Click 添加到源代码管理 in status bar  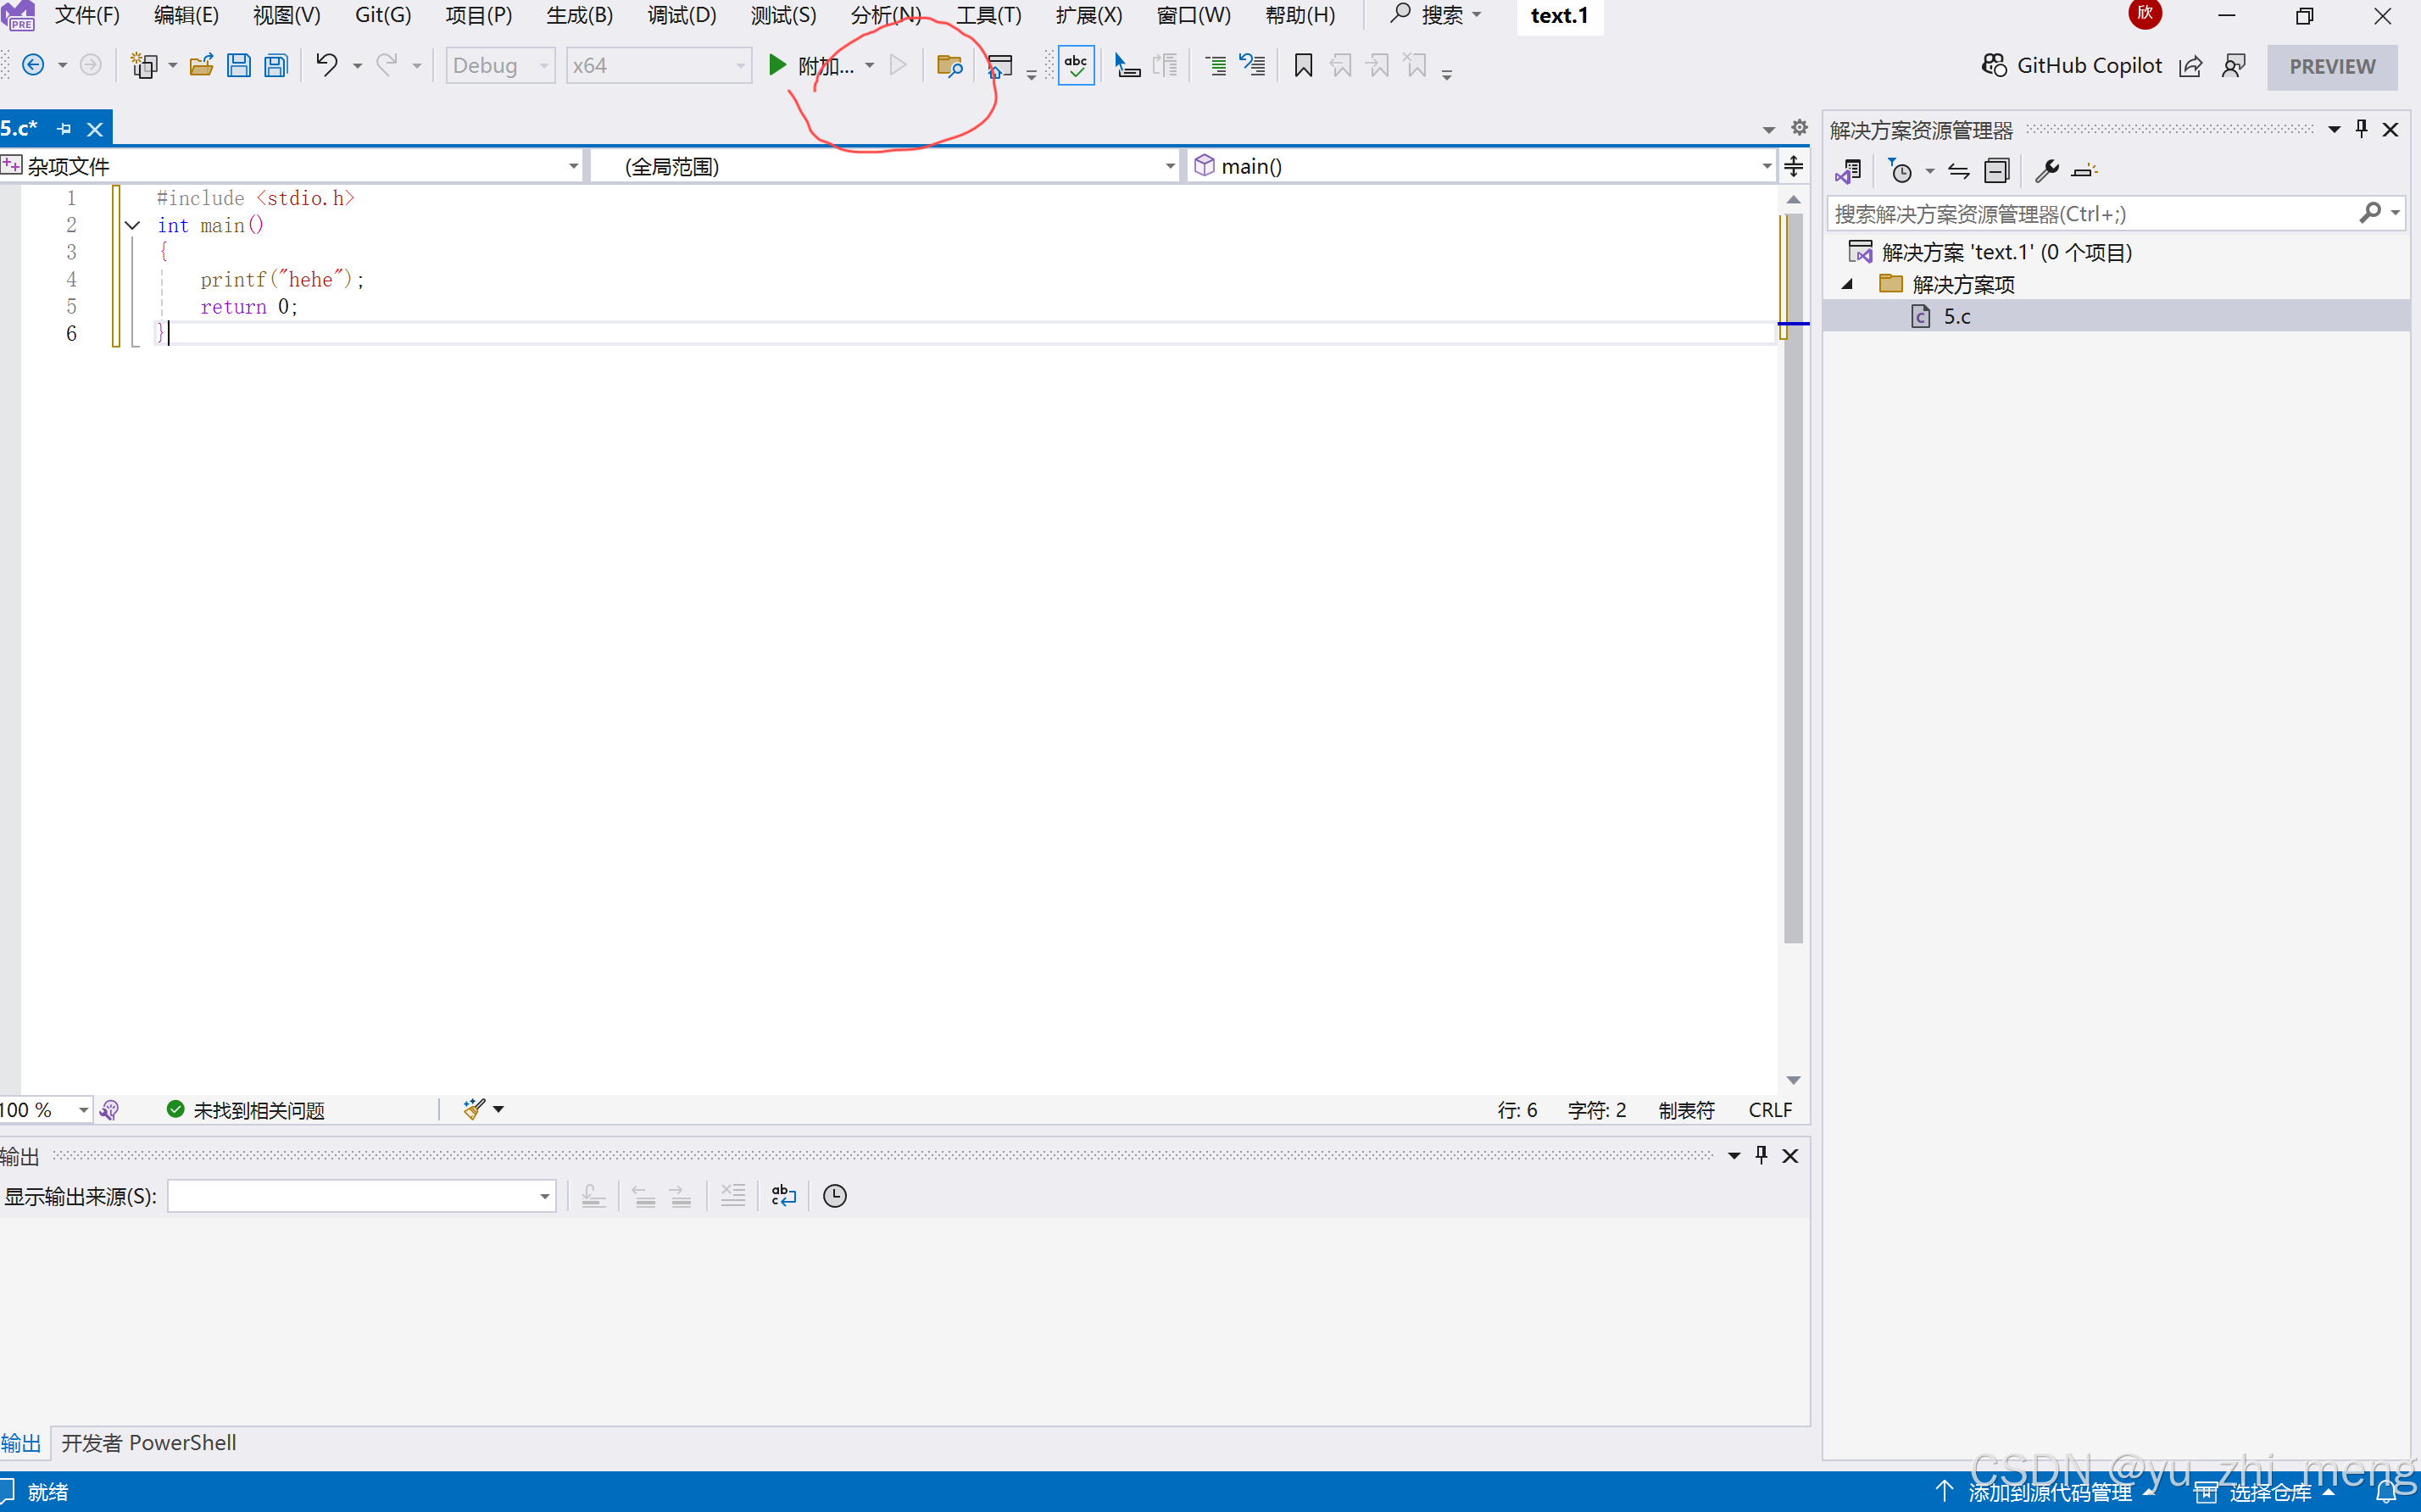click(2049, 1492)
